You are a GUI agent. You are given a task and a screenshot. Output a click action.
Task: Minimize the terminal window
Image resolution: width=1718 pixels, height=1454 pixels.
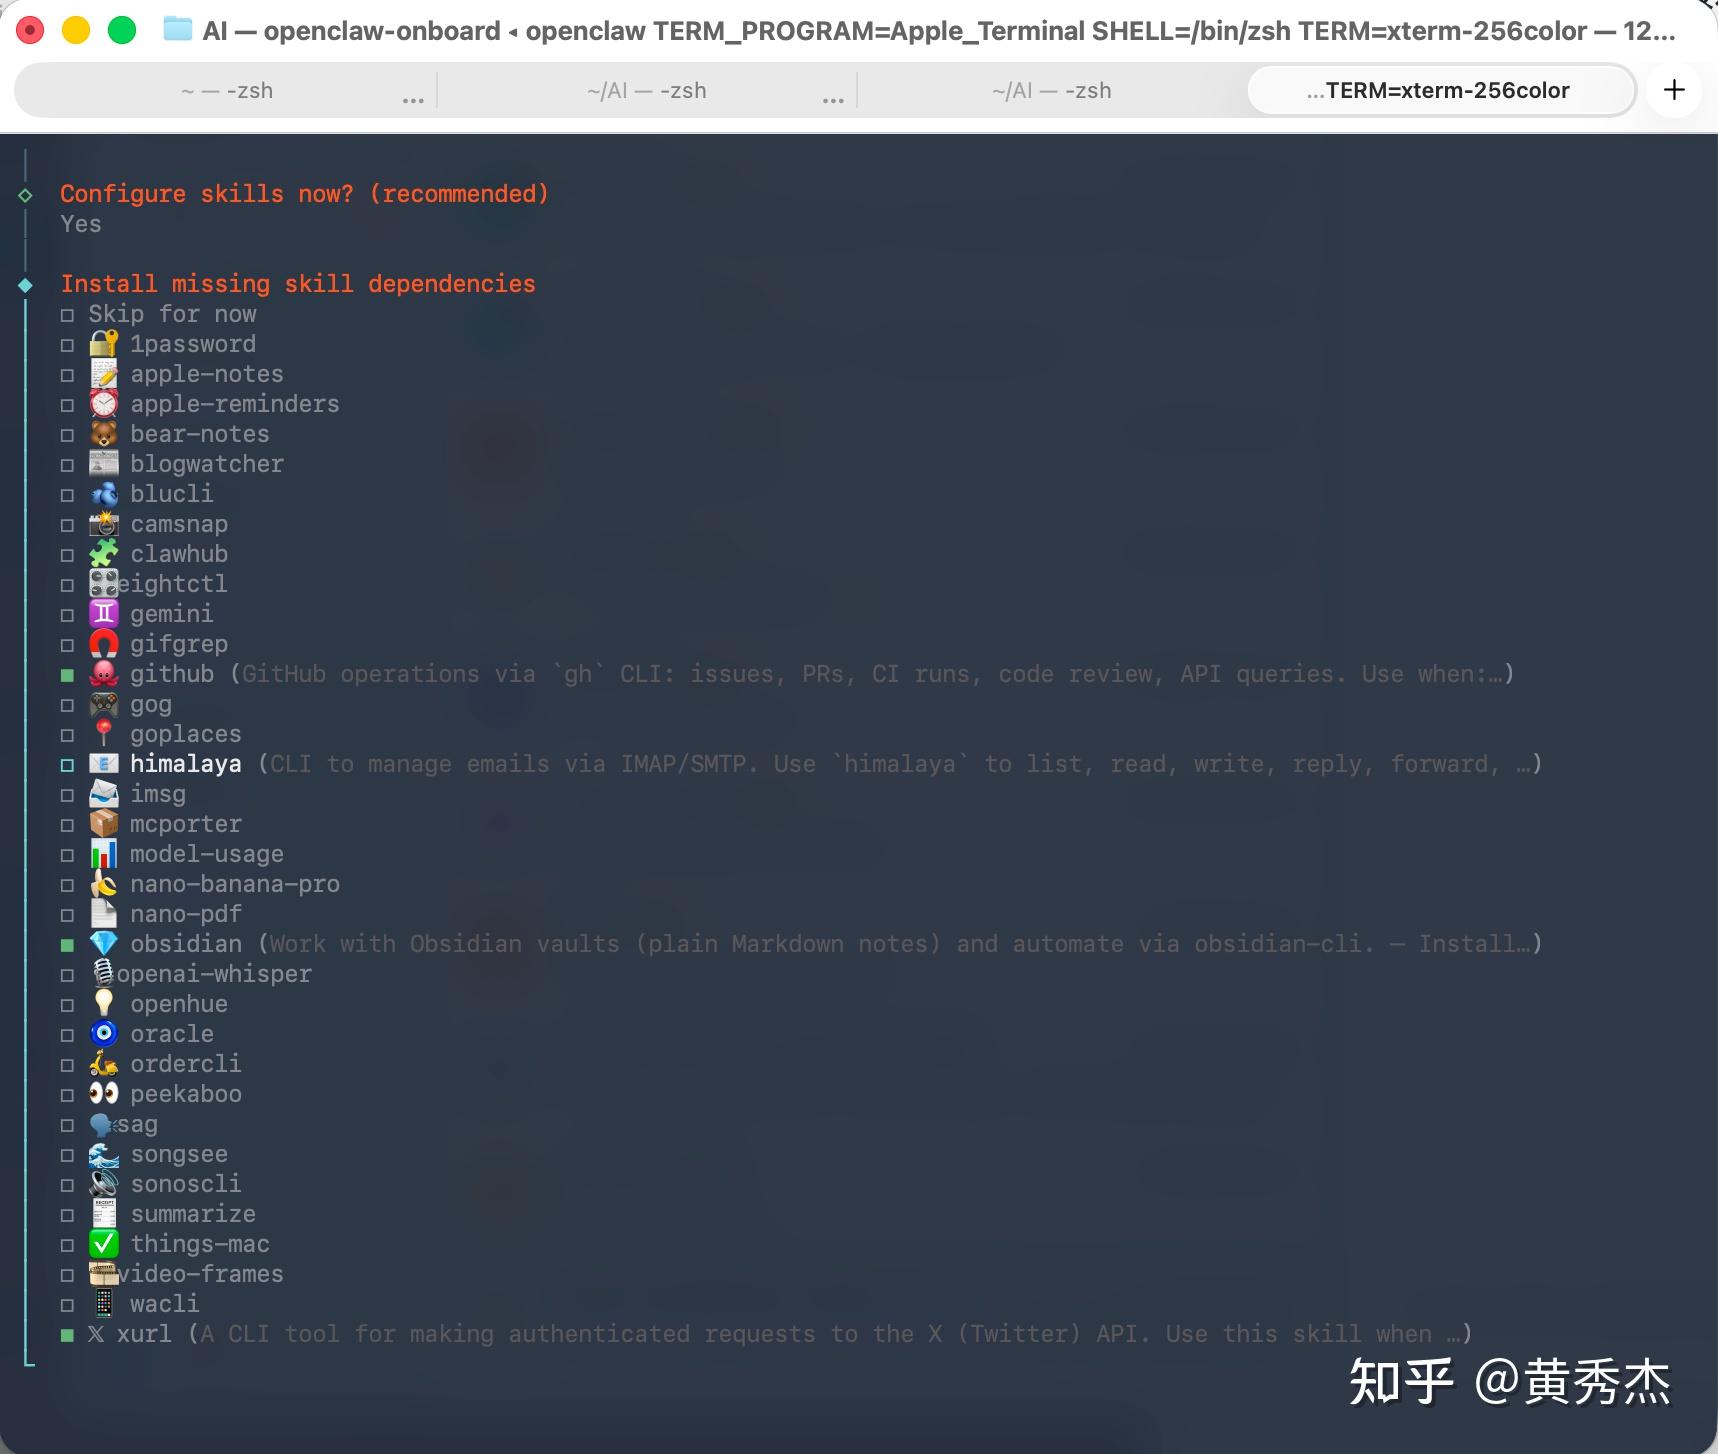click(x=76, y=31)
